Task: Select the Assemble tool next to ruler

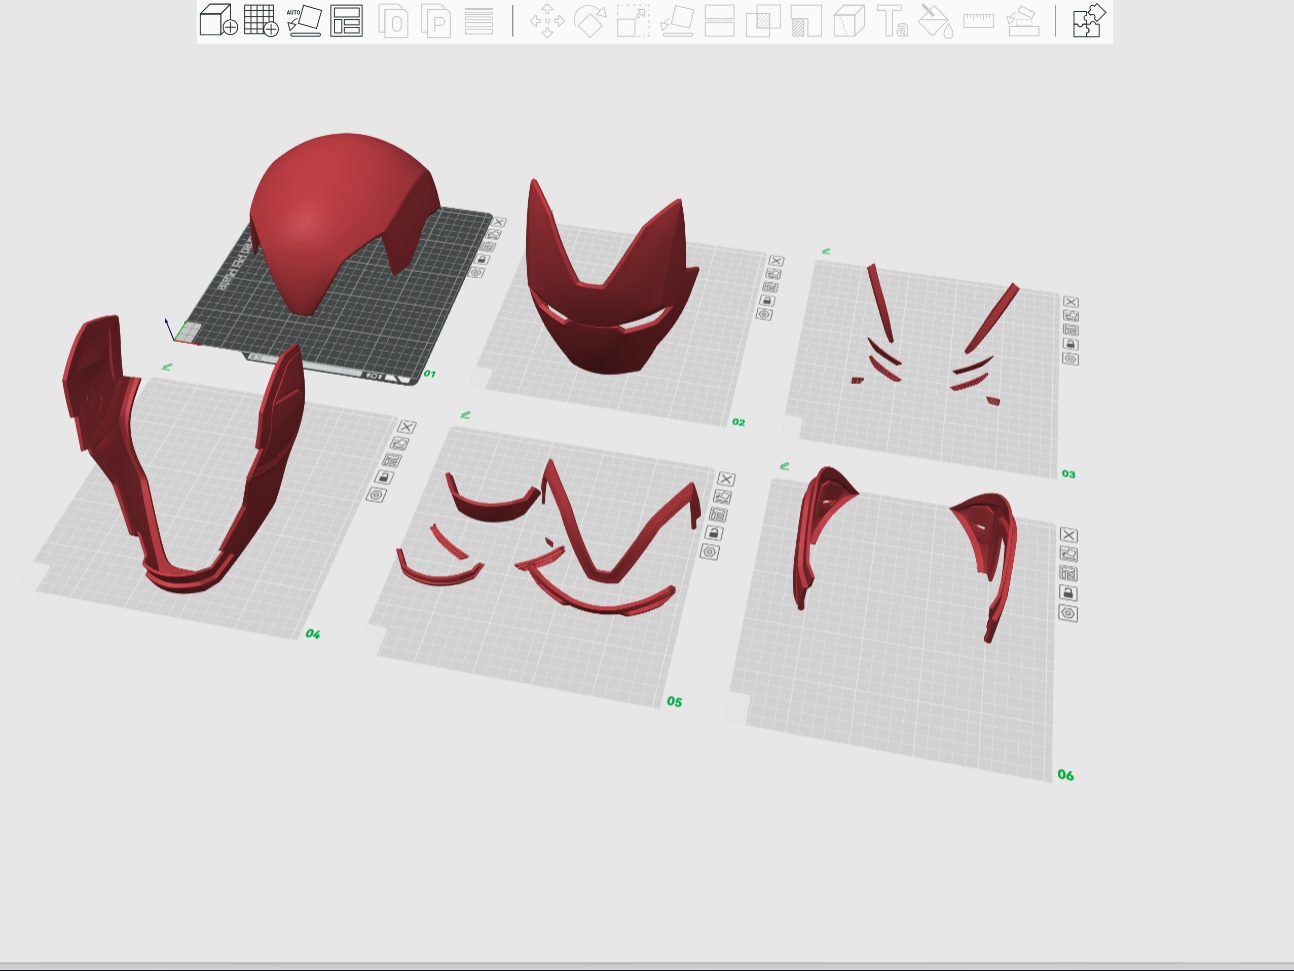Action: tap(1022, 21)
